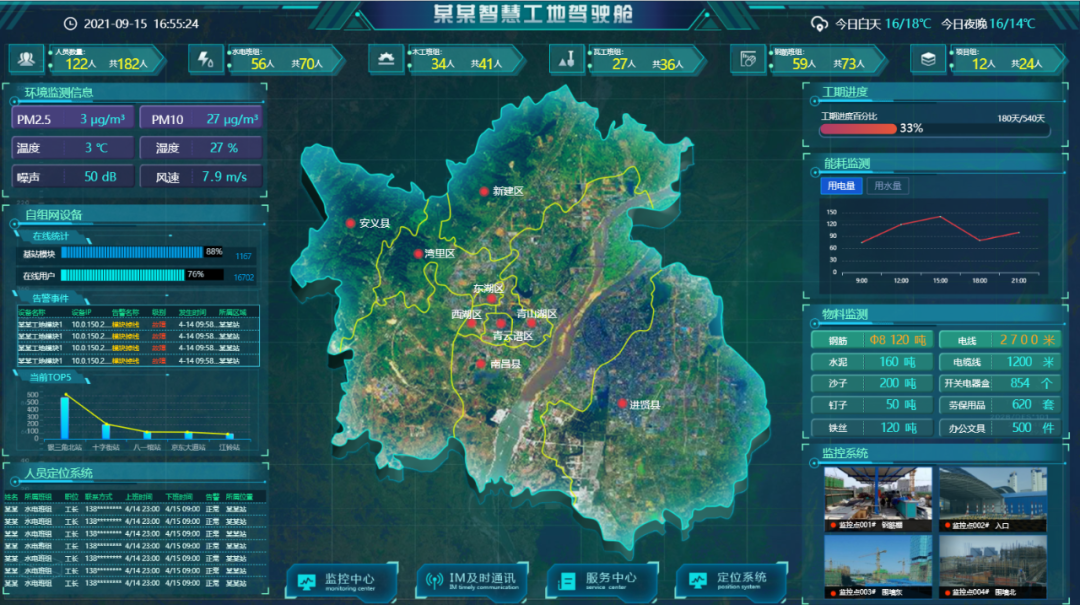Click the 十字街站 bar in TOP5 chart

click(x=106, y=431)
